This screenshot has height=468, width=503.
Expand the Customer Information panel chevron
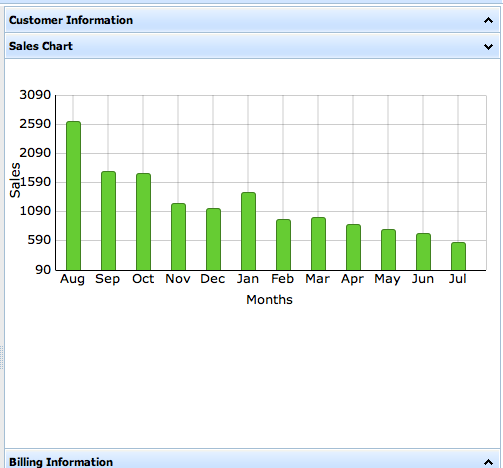click(488, 20)
